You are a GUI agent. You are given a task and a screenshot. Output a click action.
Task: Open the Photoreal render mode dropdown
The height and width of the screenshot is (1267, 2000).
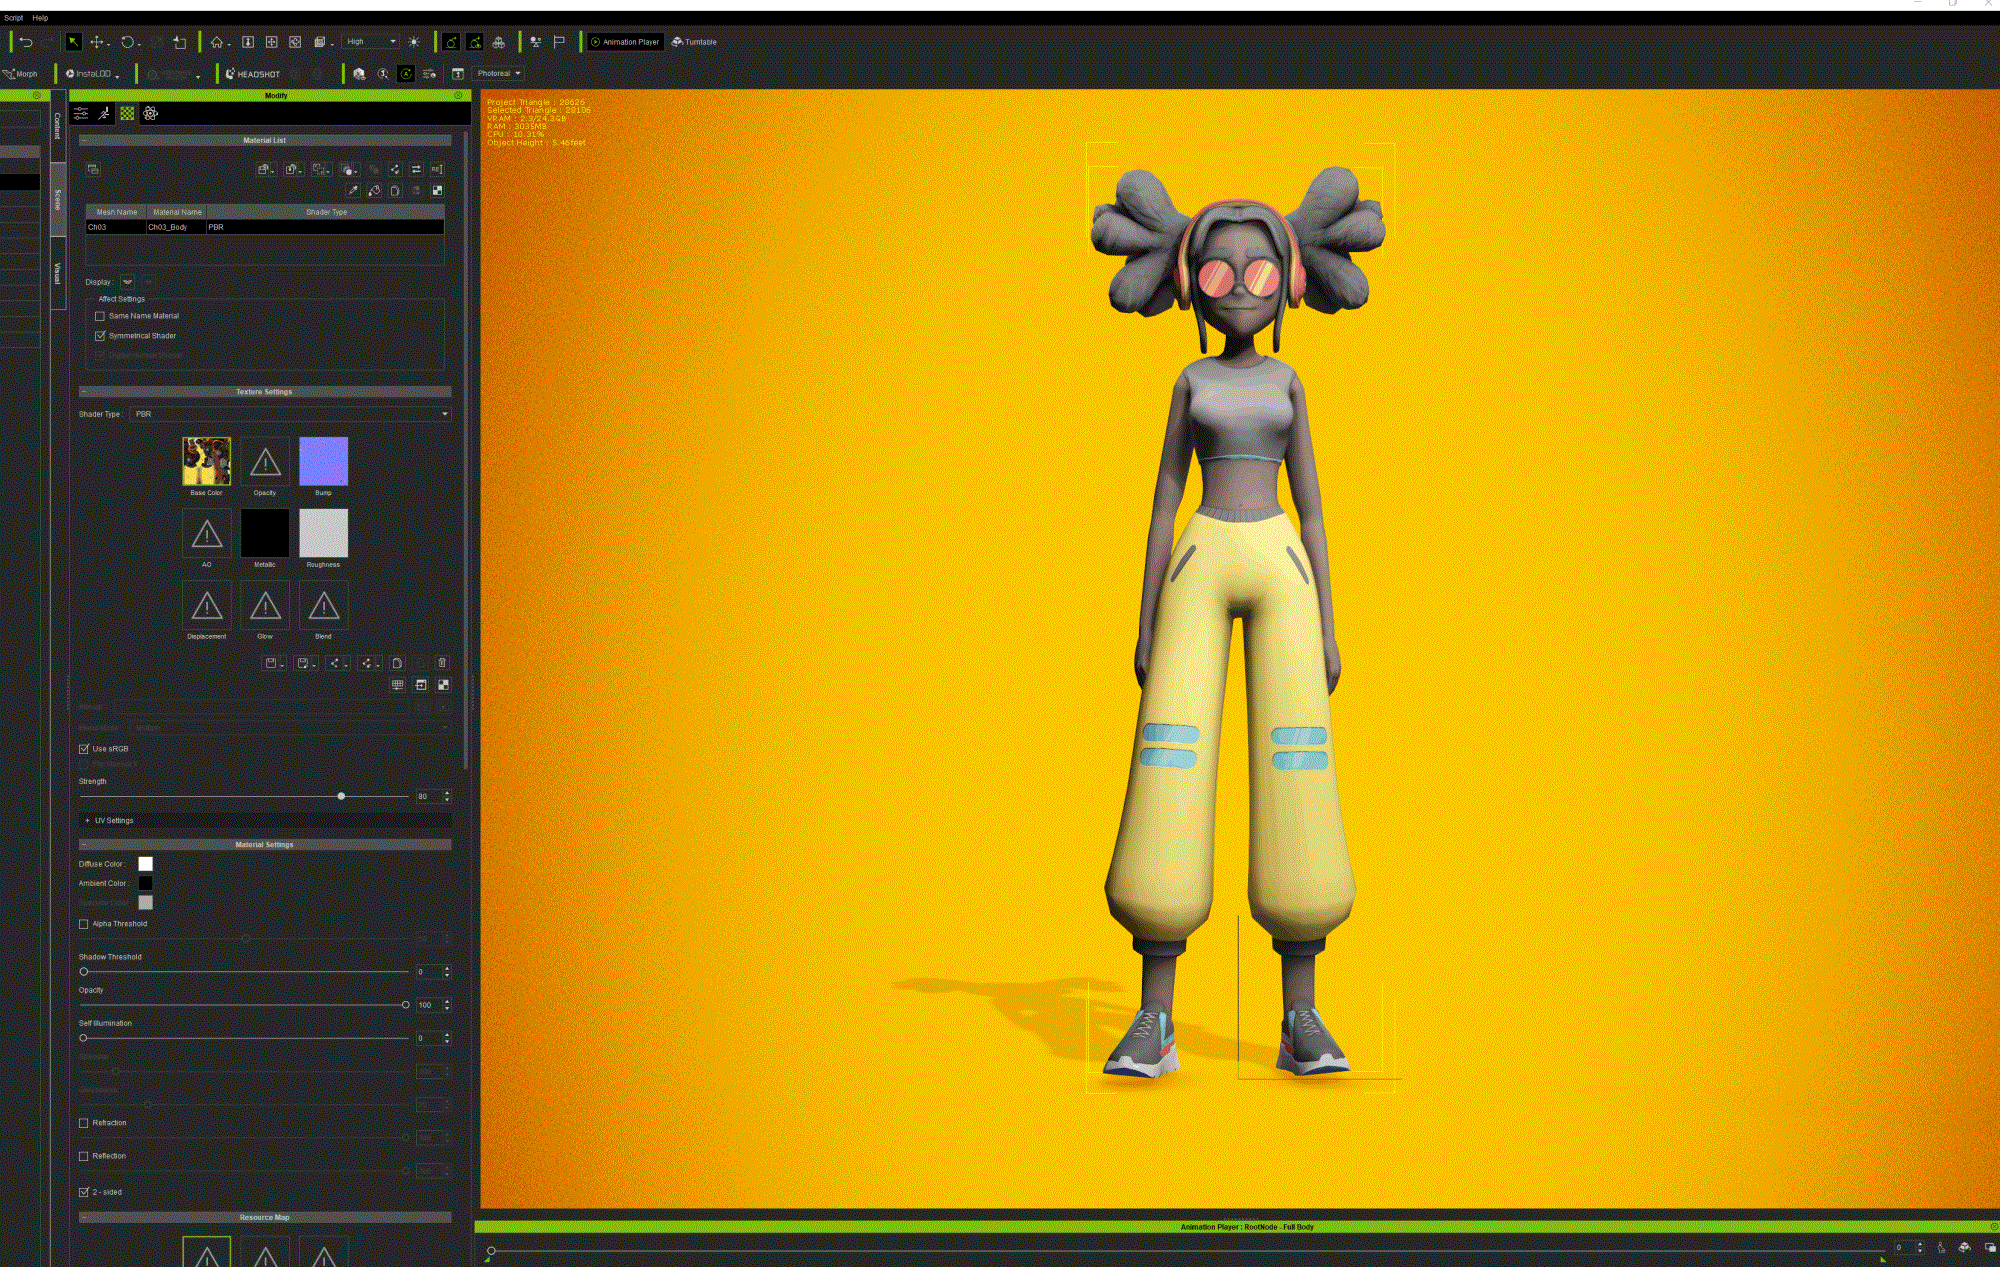pos(498,74)
